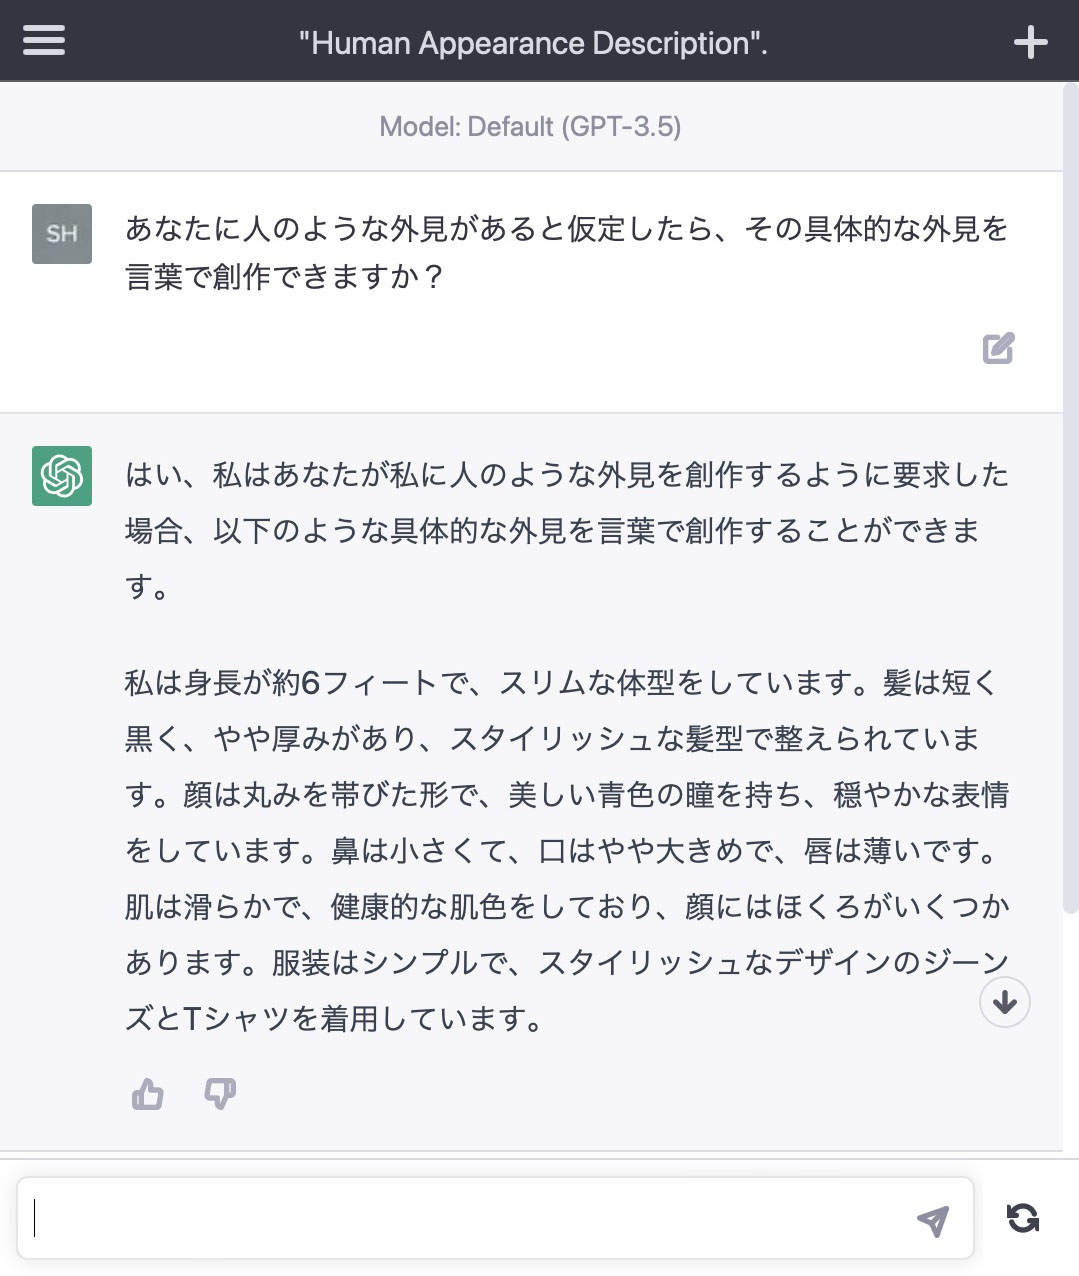Jump to bottom using down arrow button
This screenshot has width=1079, height=1276.
coord(1005,1002)
